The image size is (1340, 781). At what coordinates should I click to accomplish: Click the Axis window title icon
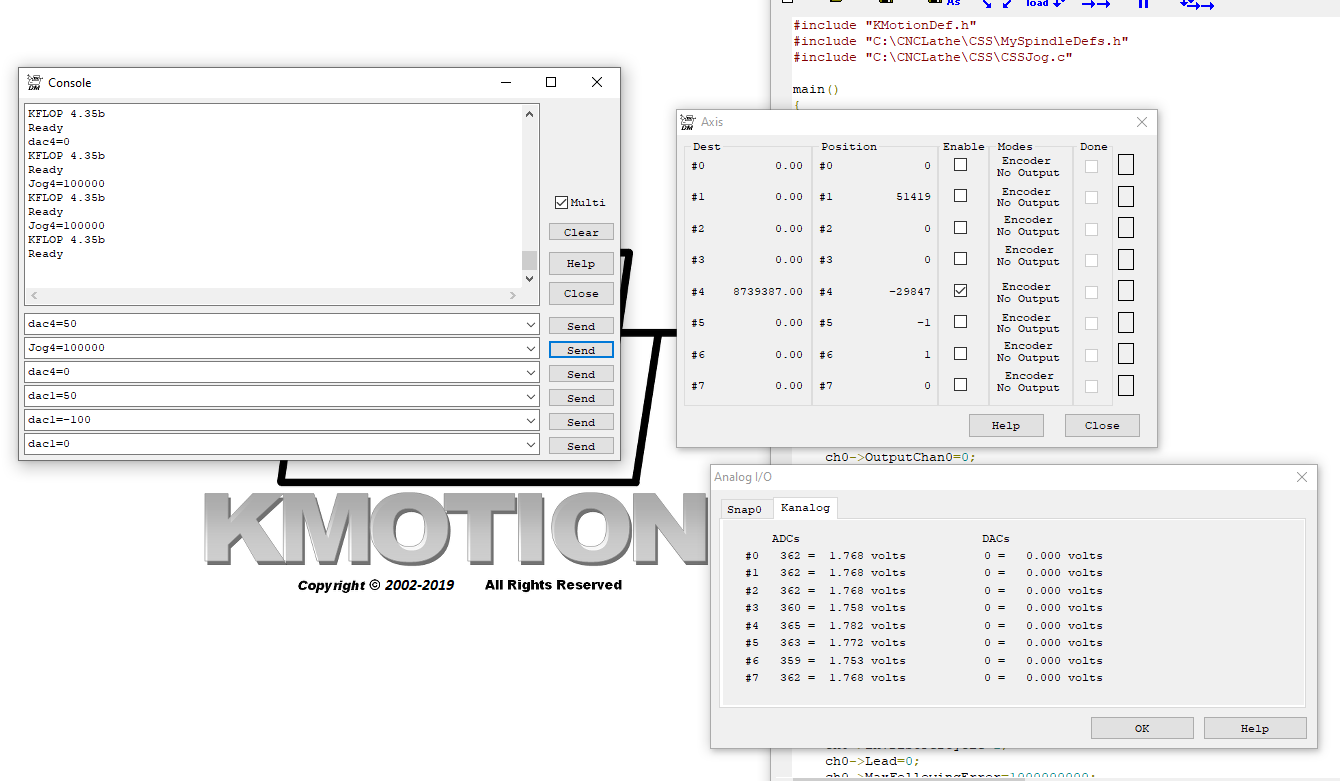[687, 122]
